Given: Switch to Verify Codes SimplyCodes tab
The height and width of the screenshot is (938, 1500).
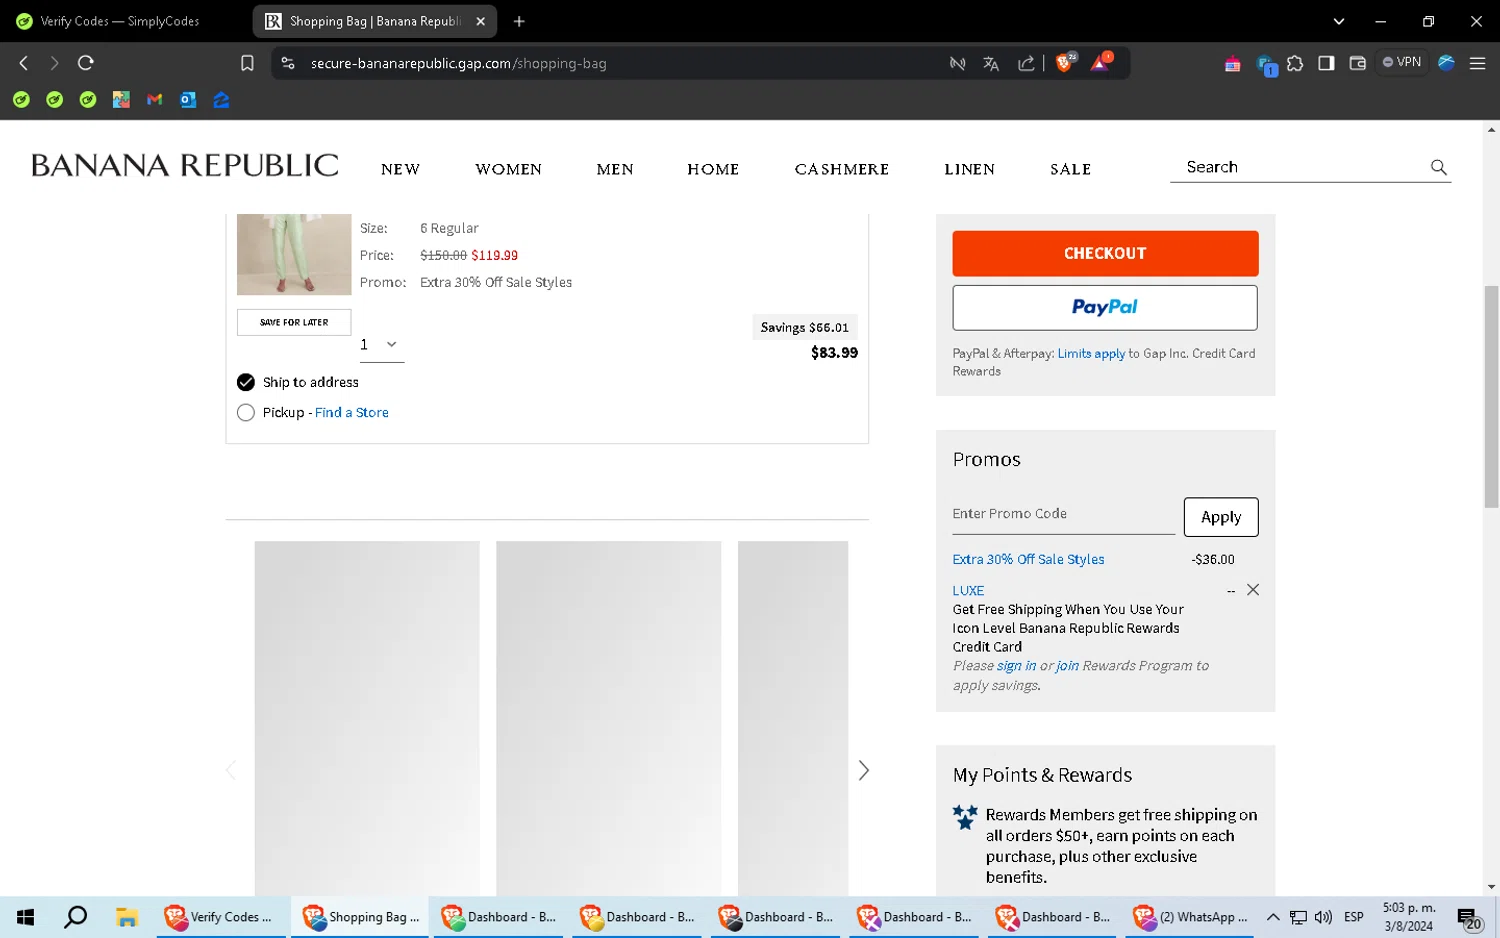Looking at the screenshot, I should [121, 21].
